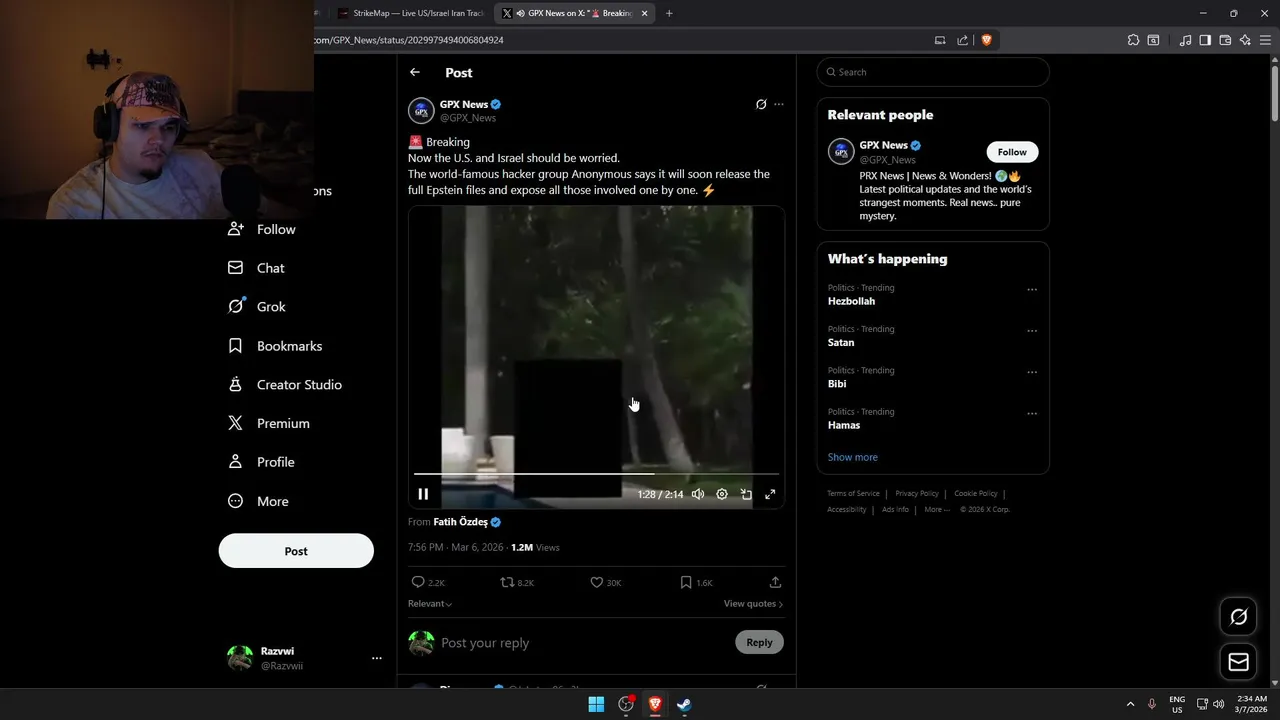The height and width of the screenshot is (720, 1280).
Task: Show hidden tray icons chevron
Action: (1130, 704)
